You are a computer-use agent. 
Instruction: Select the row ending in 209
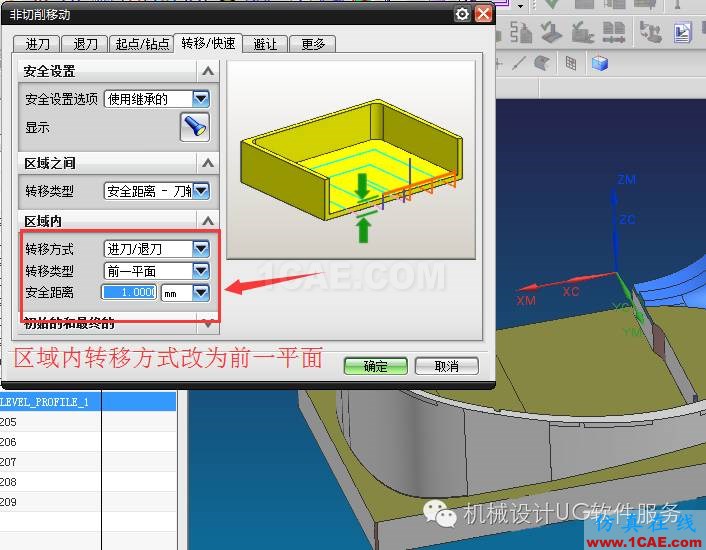[88, 501]
